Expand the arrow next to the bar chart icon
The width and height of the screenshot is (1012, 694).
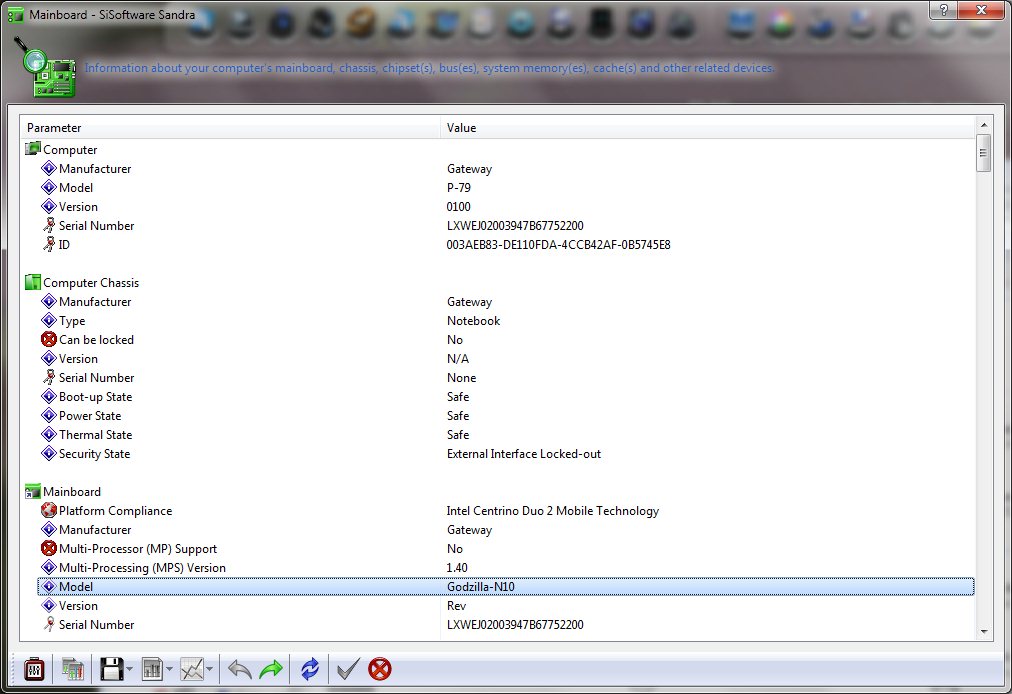169,669
